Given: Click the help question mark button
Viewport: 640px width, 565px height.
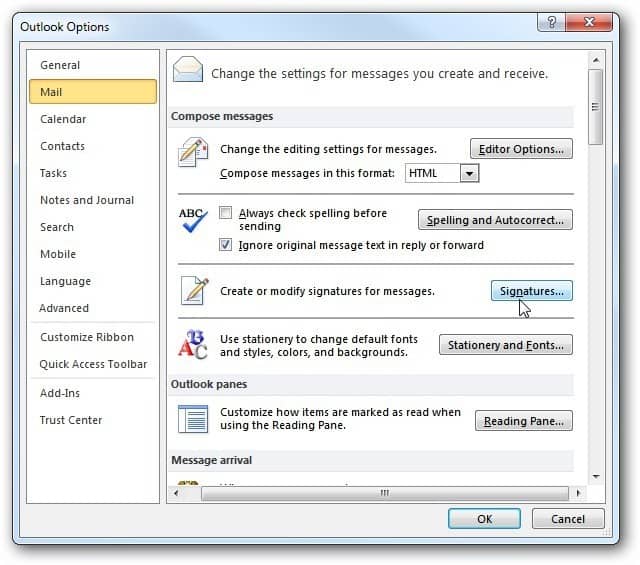Looking at the screenshot, I should pos(551,22).
